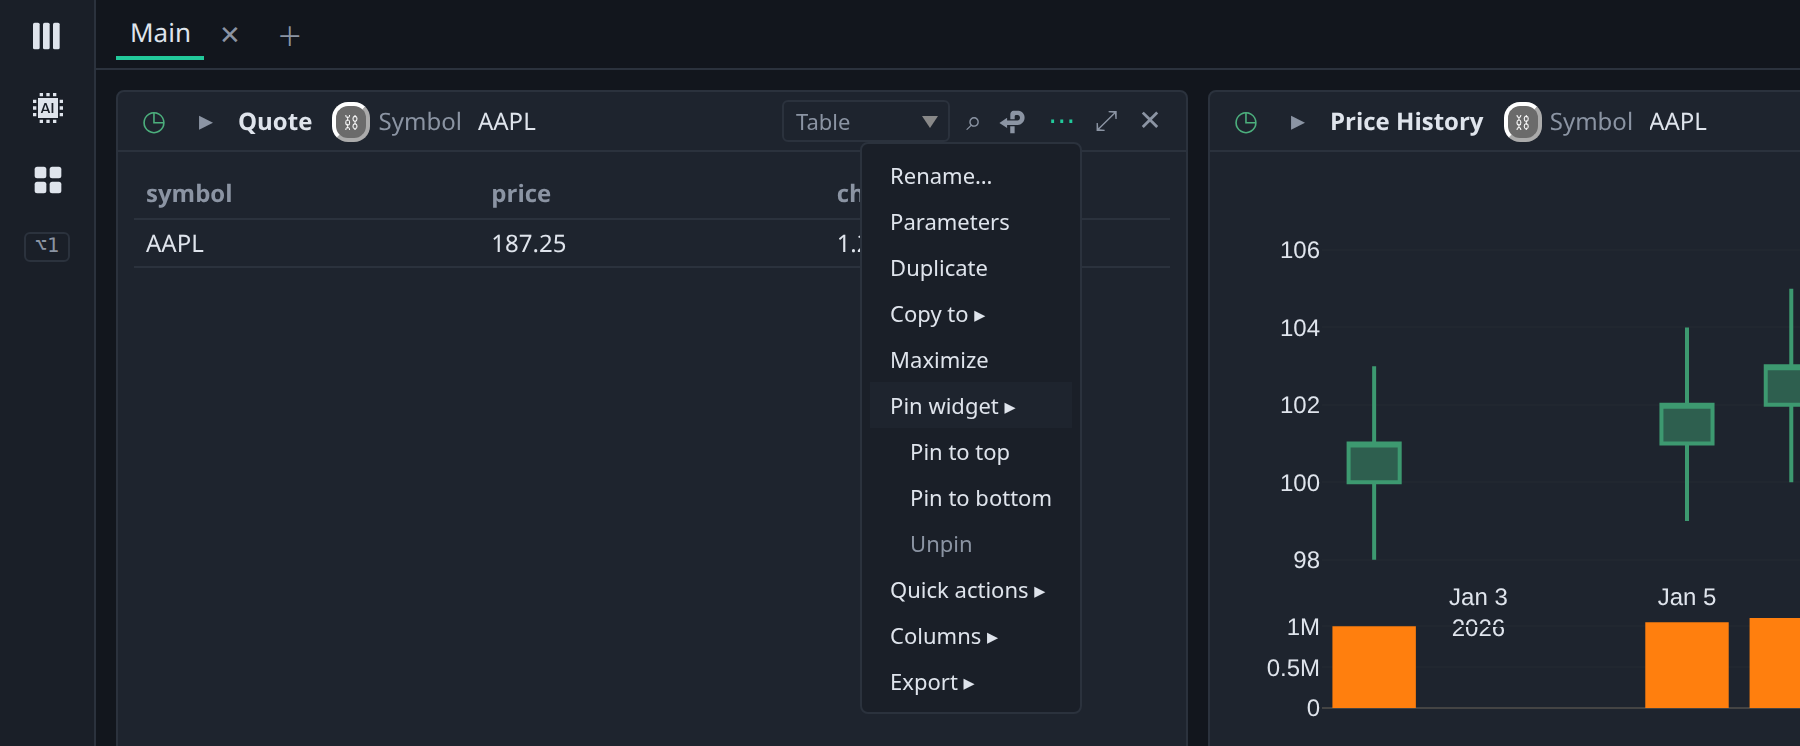Run the Quote widget with play icon
Screen dimensions: 1800x746
[x=205, y=122]
